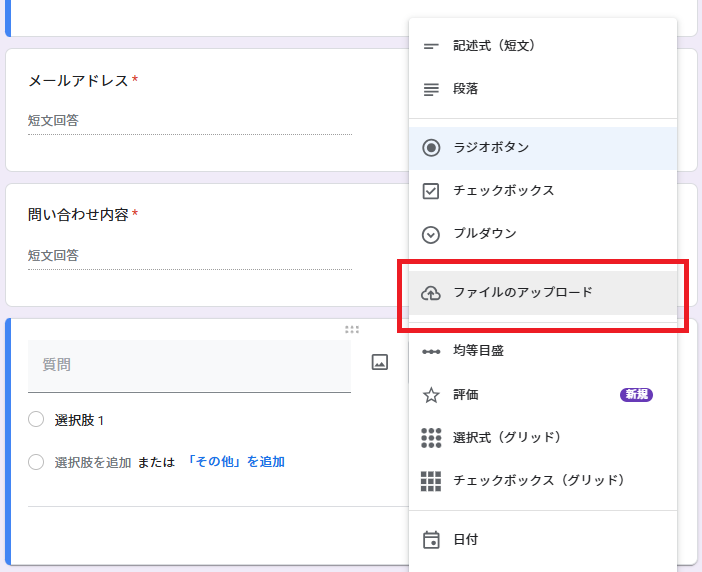The image size is (702, 572).
Task: Click the radio circle beside 選択肢を追加
Action: click(36, 462)
